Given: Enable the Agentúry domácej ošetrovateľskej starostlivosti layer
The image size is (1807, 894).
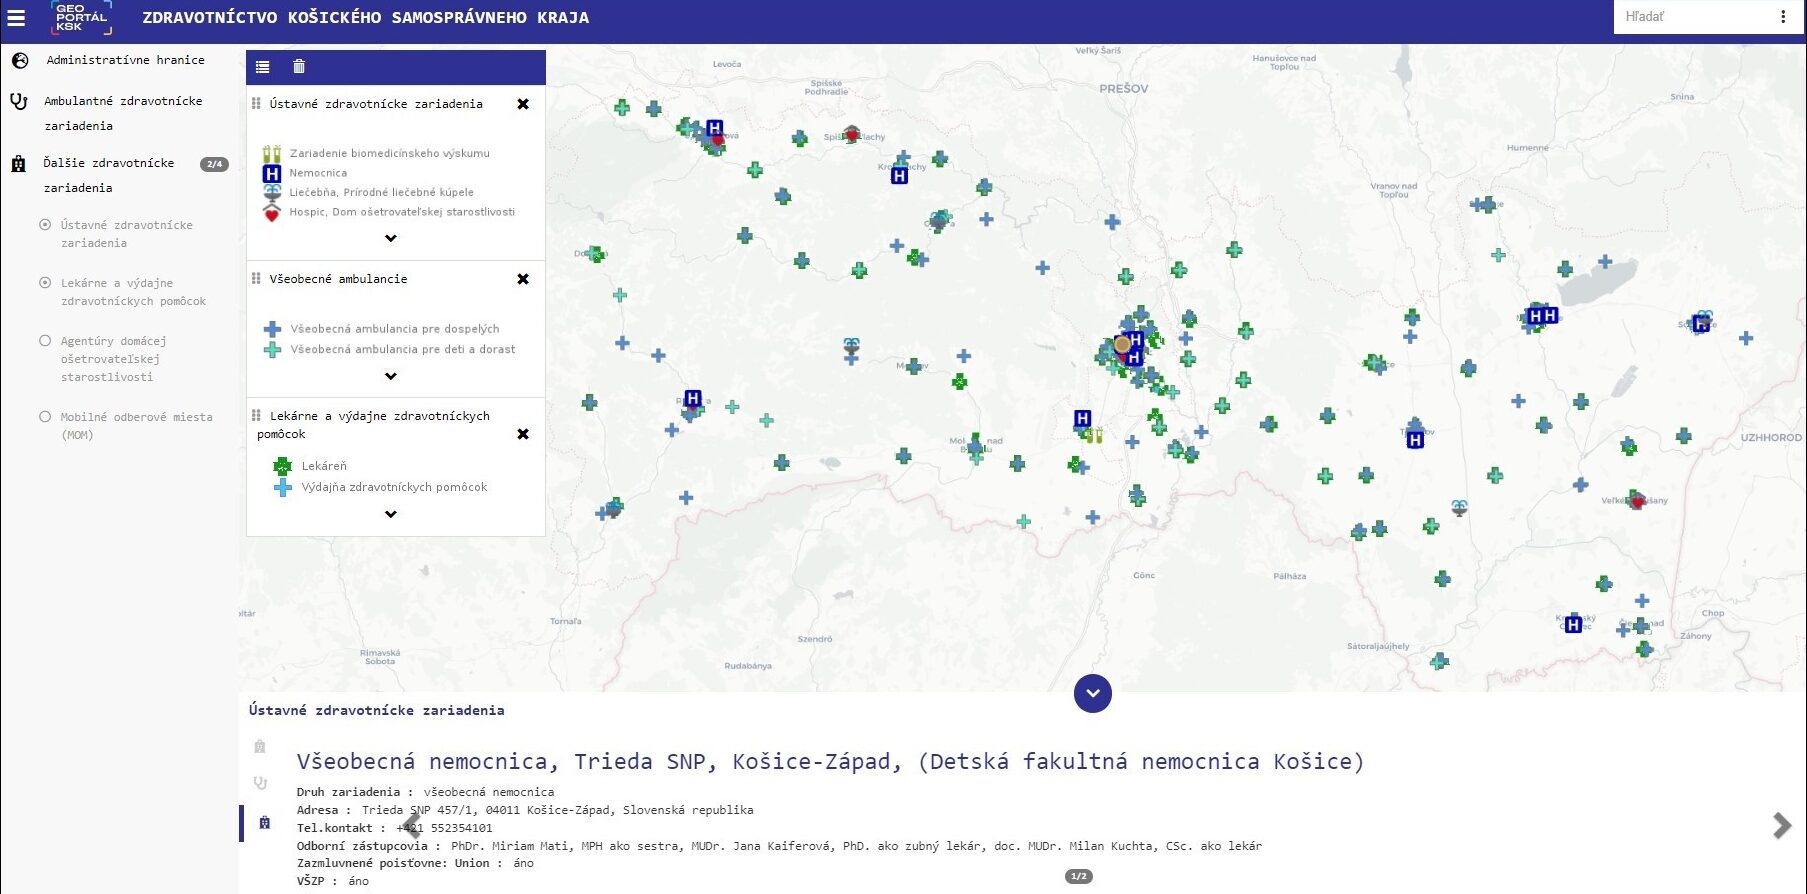Looking at the screenshot, I should [x=45, y=341].
